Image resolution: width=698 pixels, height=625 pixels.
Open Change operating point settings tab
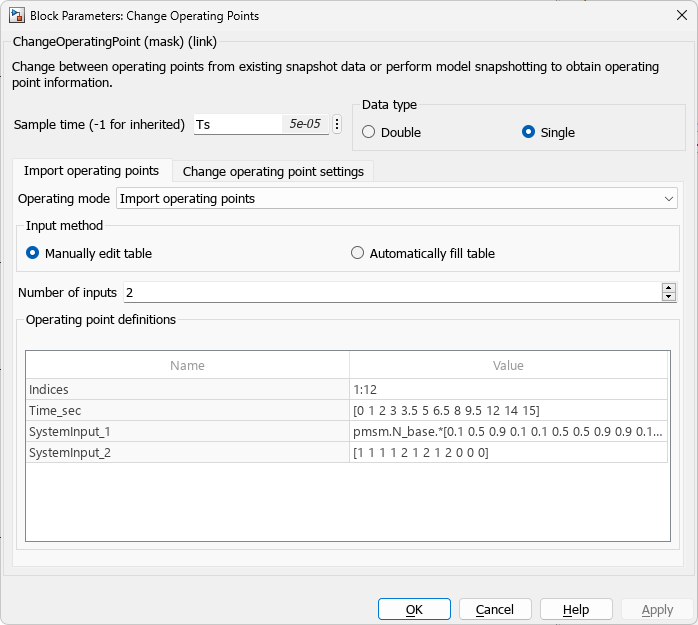(x=273, y=171)
